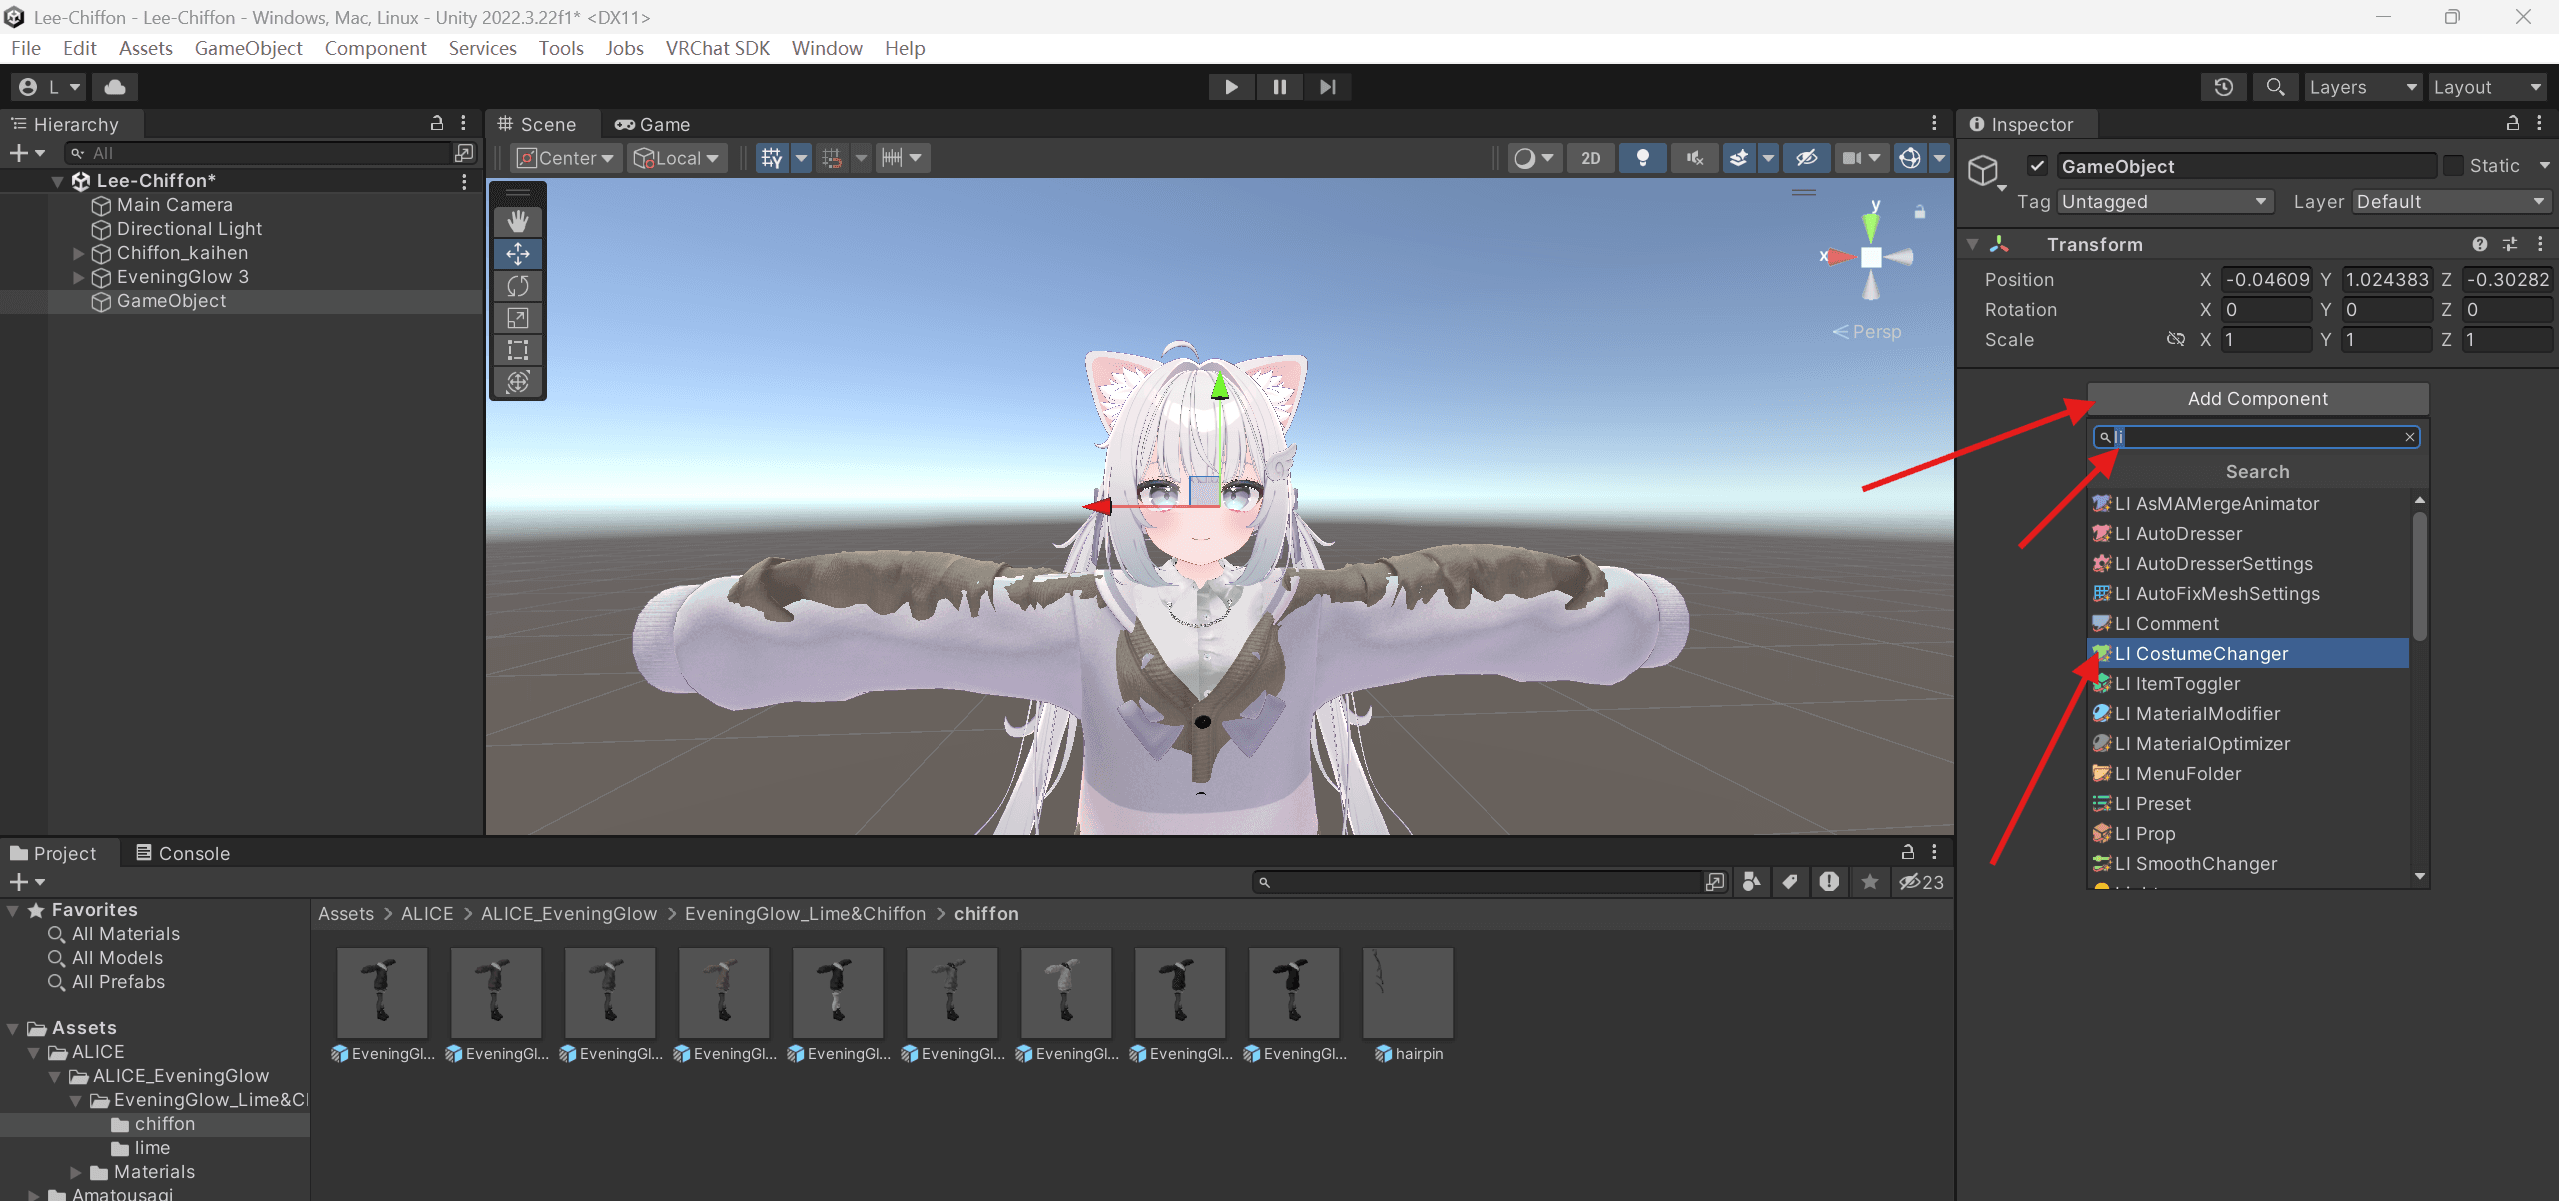Enable the Static checkbox for GameObject
This screenshot has height=1201, width=2559.
tap(2453, 165)
